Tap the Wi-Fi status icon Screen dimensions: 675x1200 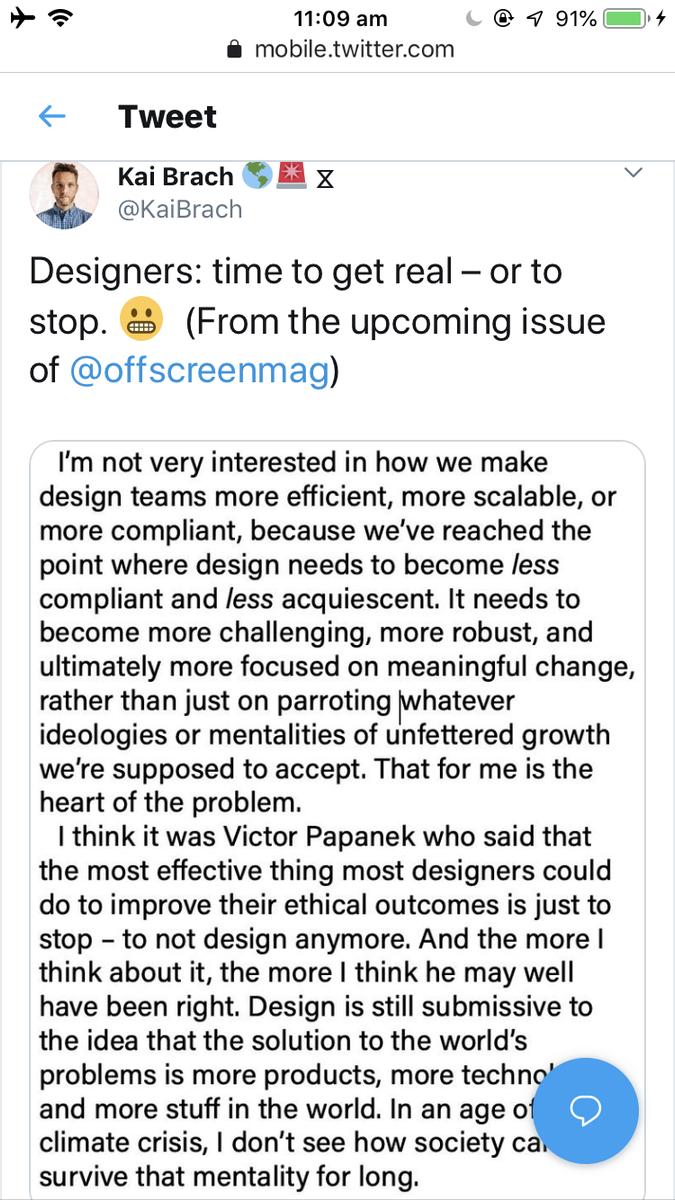(65, 18)
